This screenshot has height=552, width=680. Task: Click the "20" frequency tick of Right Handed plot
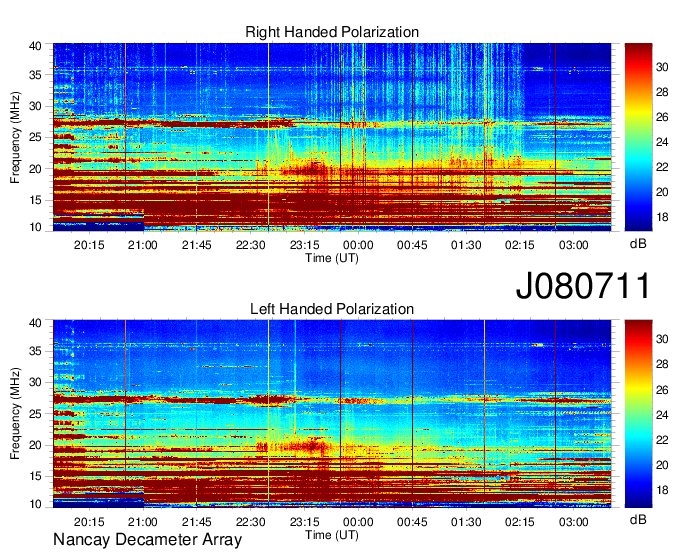click(x=35, y=169)
